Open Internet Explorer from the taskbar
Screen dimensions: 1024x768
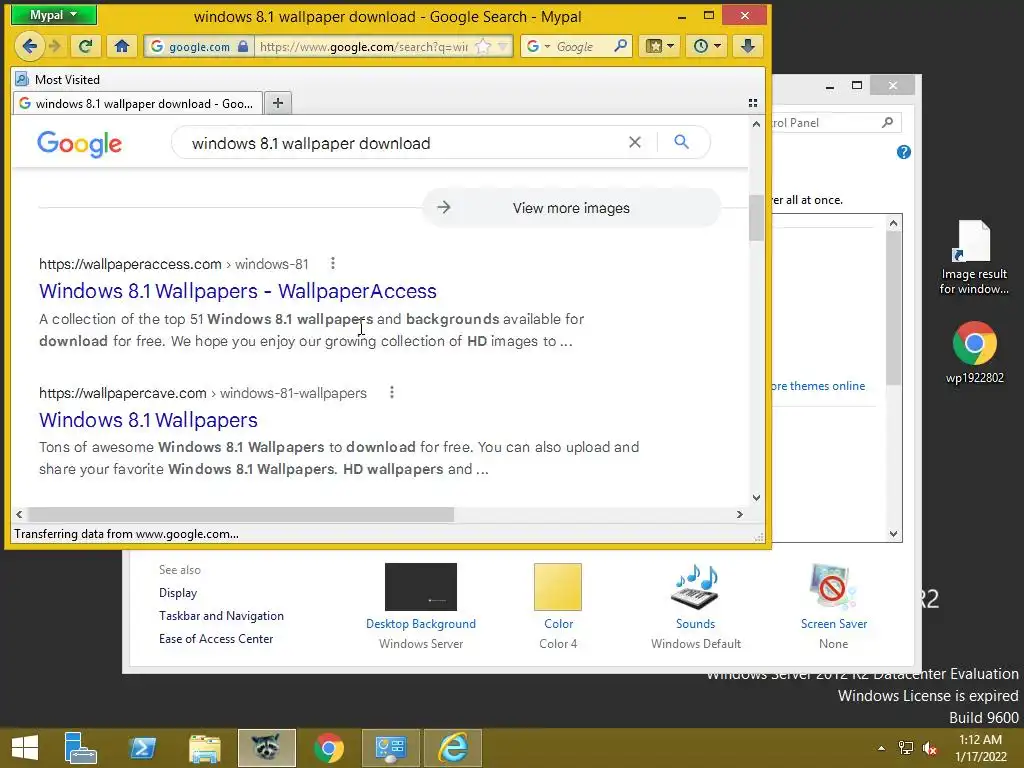coord(453,748)
